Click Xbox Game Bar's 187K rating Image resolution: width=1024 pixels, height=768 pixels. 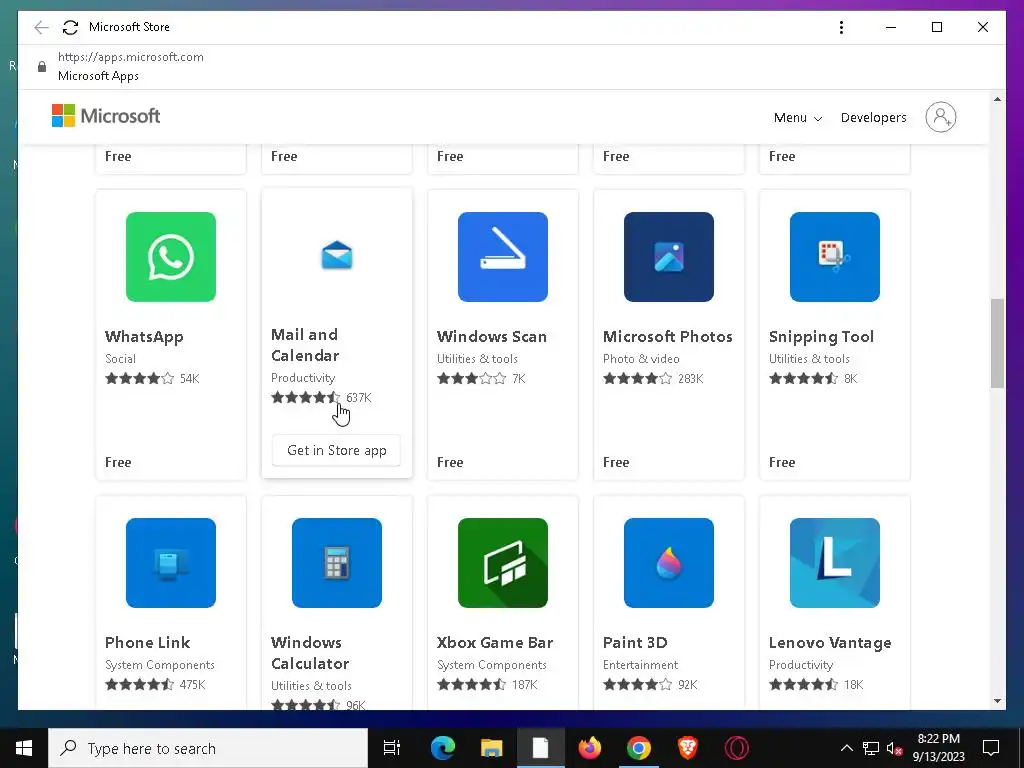(487, 684)
